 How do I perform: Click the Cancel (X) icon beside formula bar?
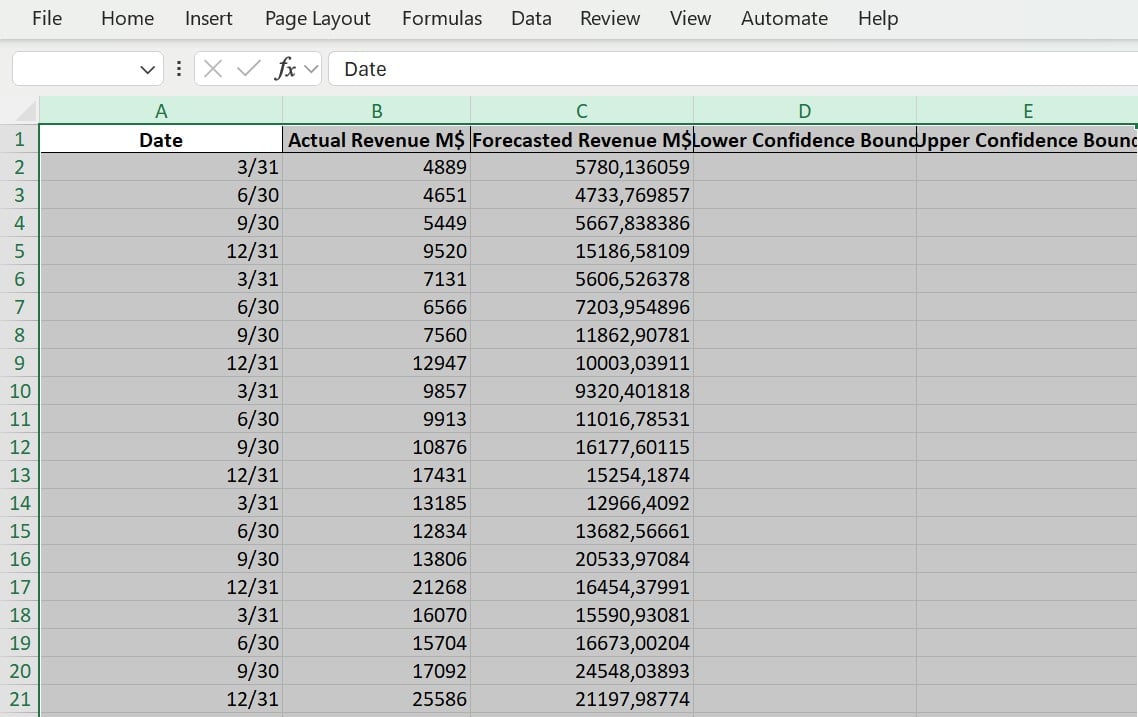(x=212, y=69)
